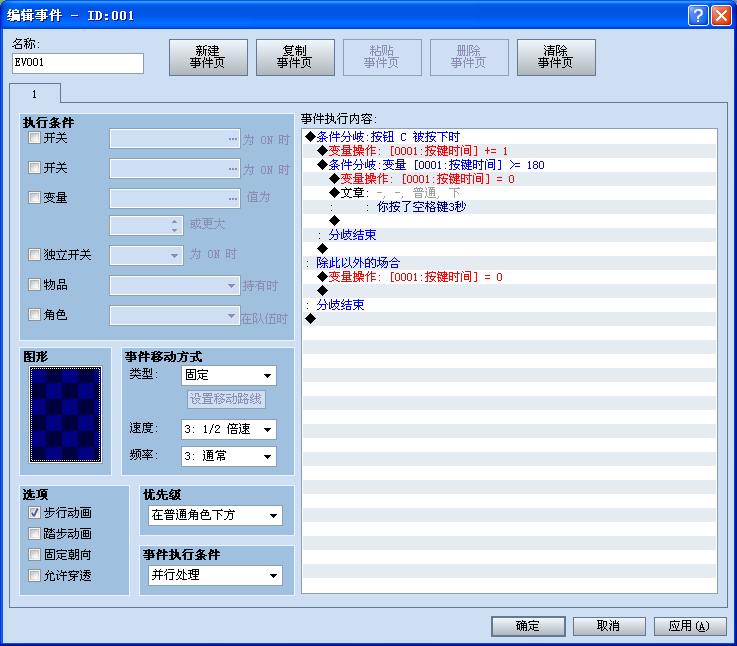The image size is (737, 646).
Task: Enable the 变量 condition checkbox
Action: pos(34,197)
